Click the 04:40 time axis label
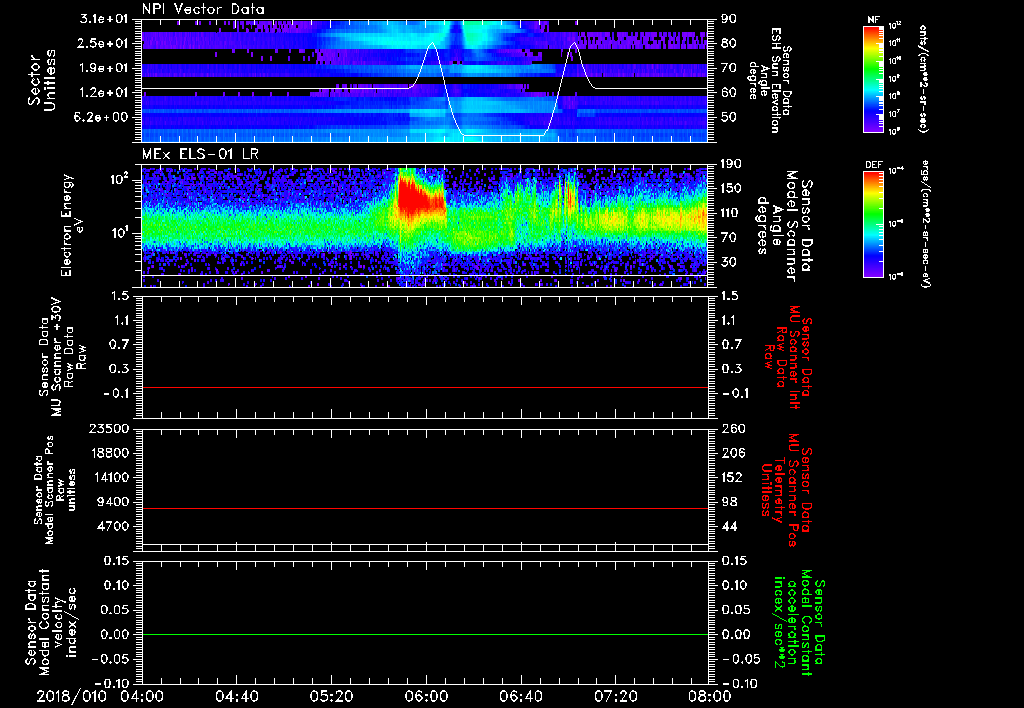 click(x=236, y=696)
